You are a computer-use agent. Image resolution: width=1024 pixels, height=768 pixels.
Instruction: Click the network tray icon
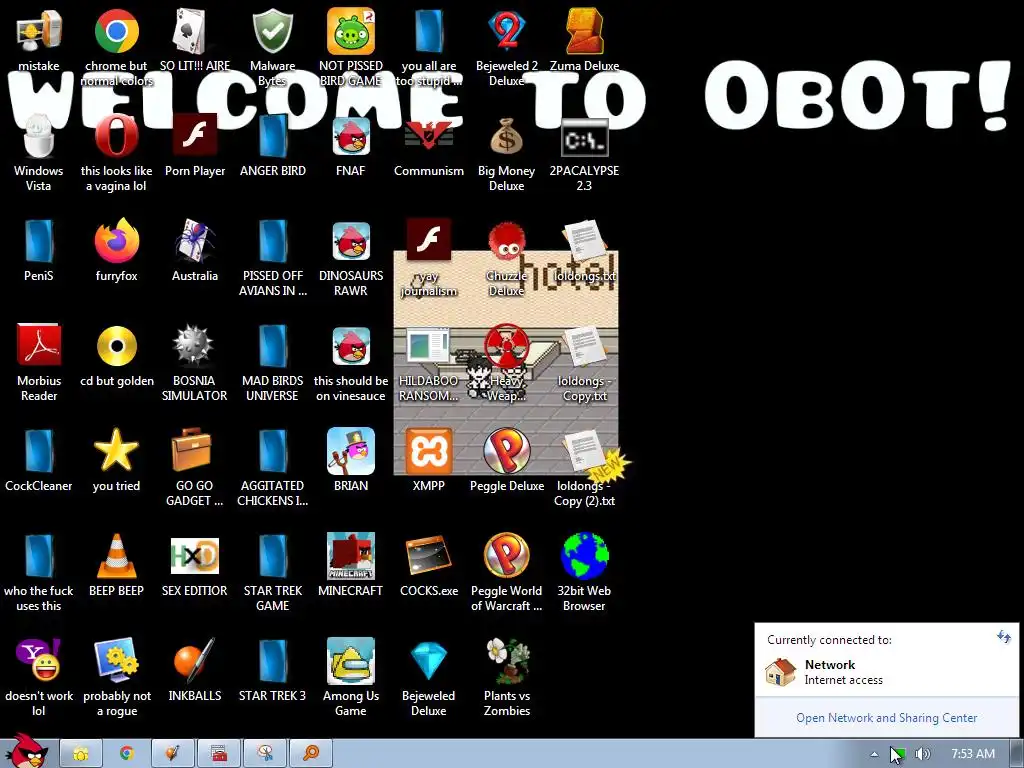[897, 754]
